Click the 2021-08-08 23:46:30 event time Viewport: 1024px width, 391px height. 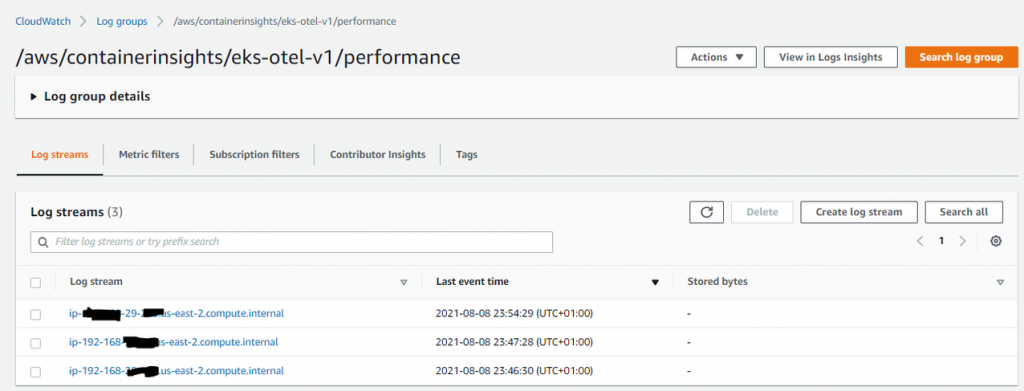[x=514, y=371]
